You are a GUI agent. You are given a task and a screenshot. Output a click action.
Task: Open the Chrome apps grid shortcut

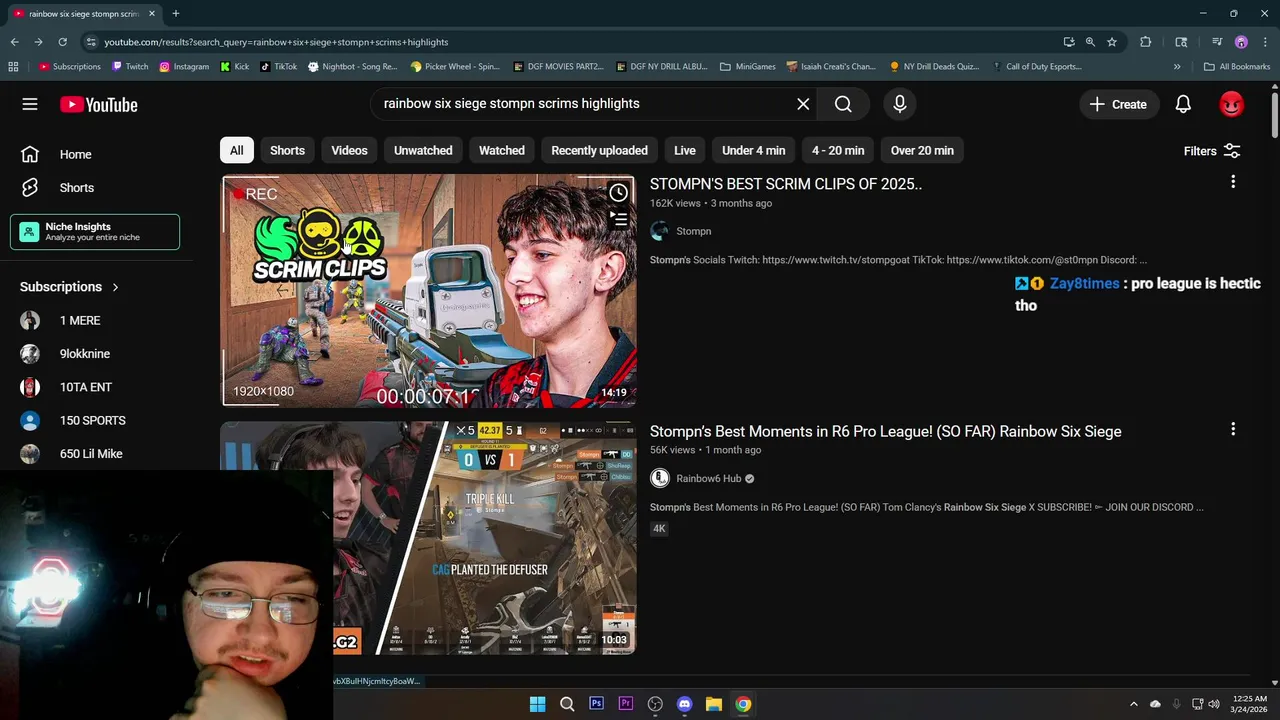point(13,67)
